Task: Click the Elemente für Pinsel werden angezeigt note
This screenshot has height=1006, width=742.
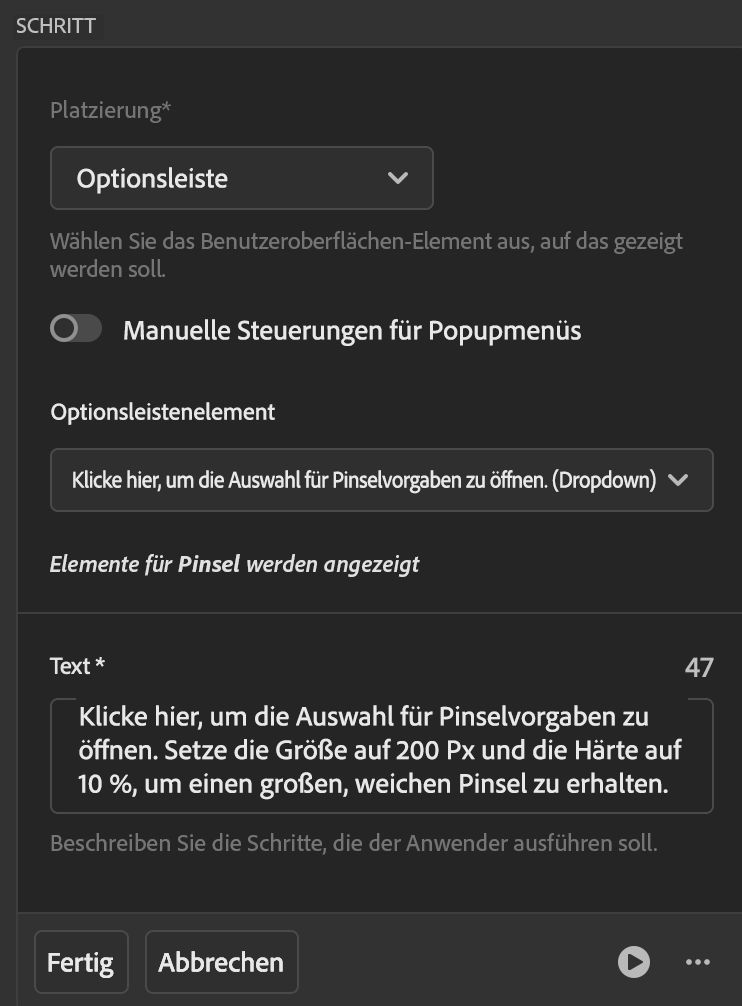Action: coord(235,564)
